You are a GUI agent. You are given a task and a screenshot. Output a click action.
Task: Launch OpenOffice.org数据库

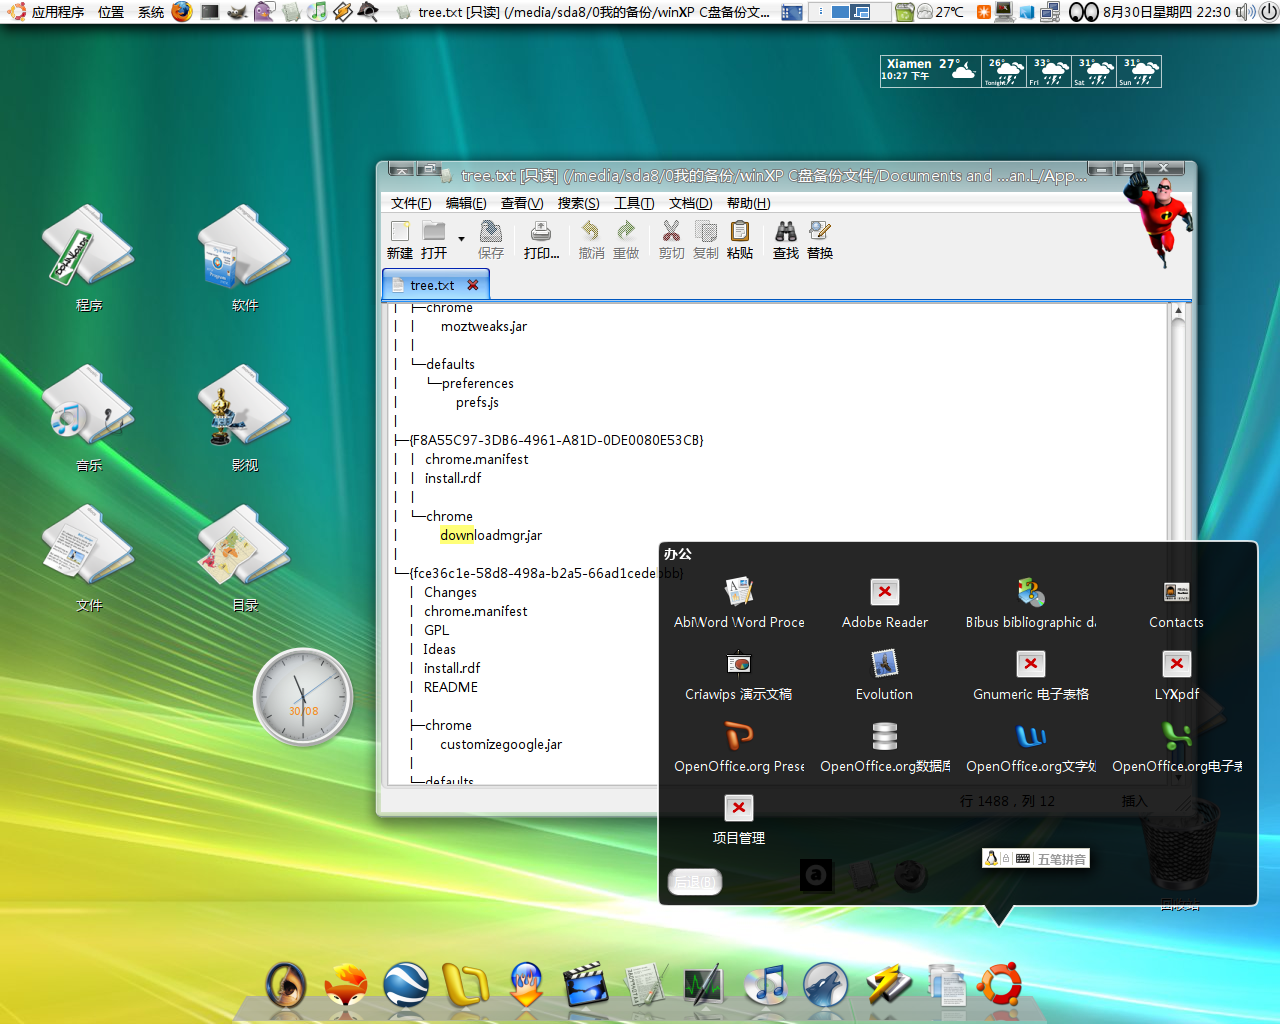point(885,748)
